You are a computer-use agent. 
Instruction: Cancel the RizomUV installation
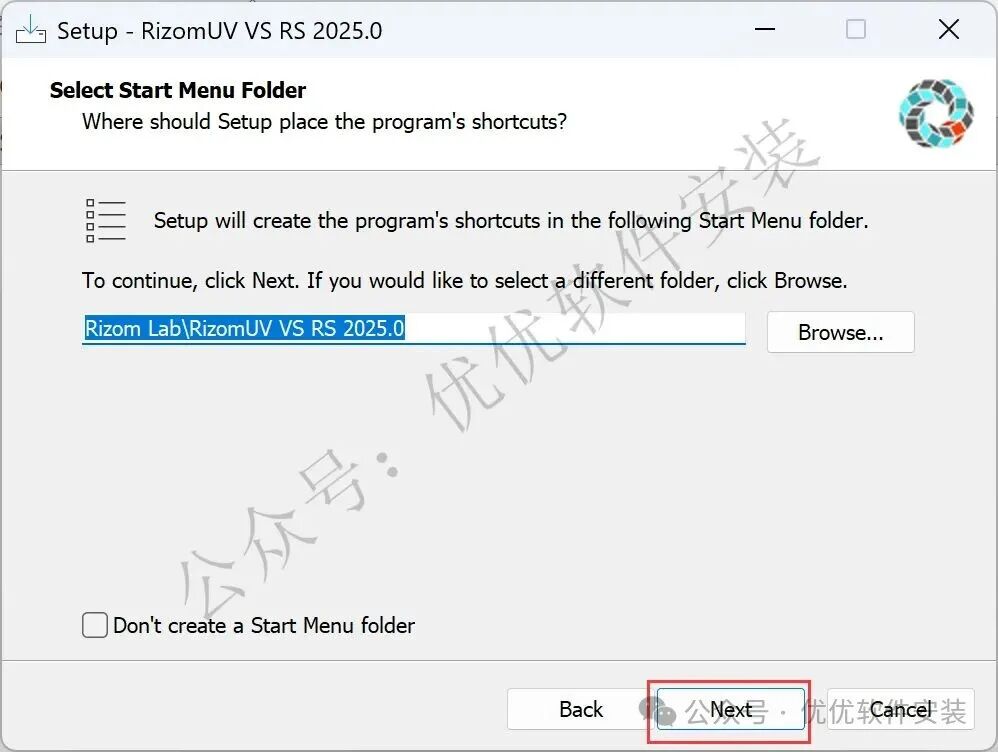click(x=900, y=709)
